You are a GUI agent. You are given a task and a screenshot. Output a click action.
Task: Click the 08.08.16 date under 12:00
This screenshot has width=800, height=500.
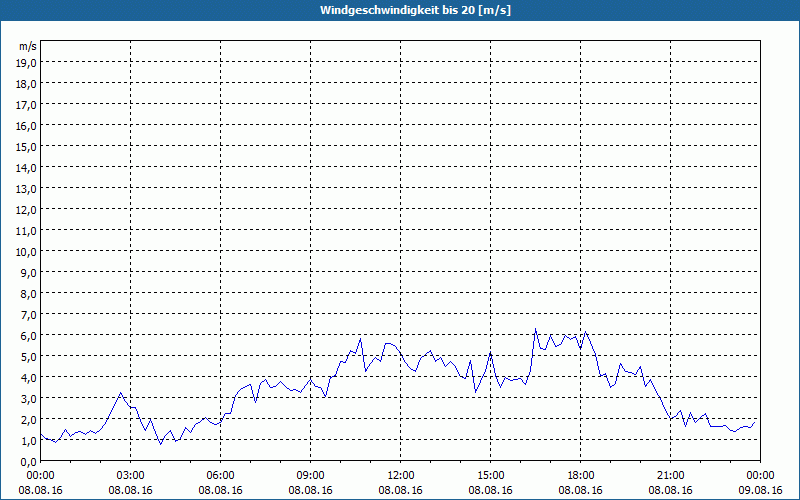coord(401,490)
